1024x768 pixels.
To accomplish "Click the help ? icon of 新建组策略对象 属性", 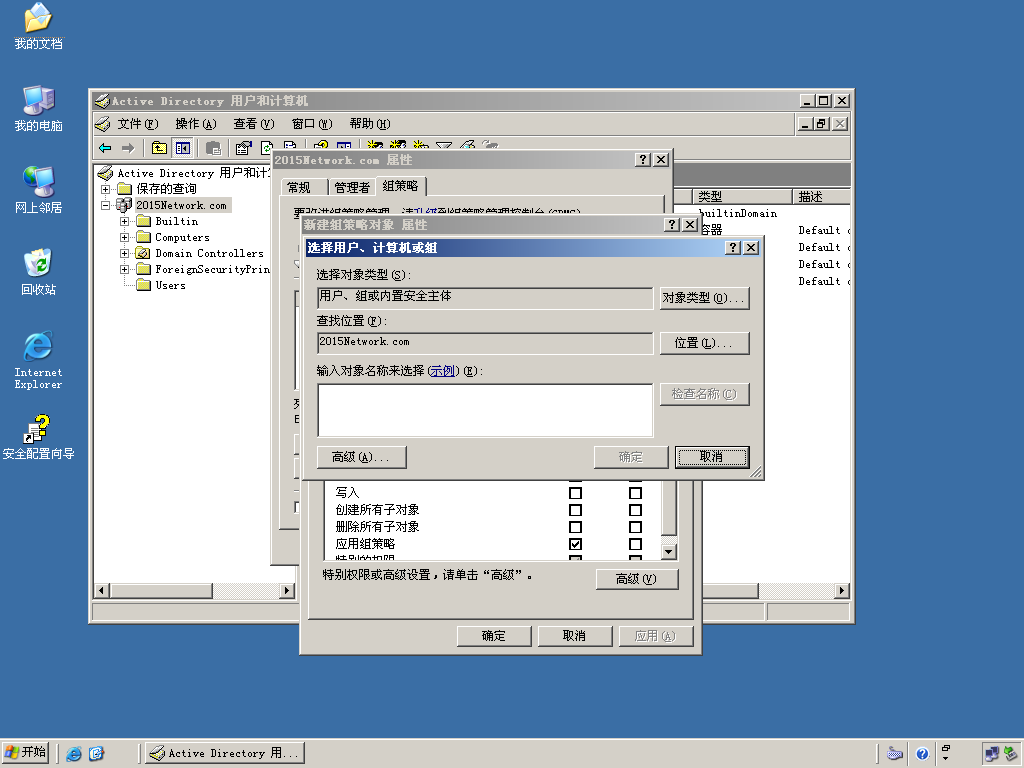I will click(x=671, y=224).
